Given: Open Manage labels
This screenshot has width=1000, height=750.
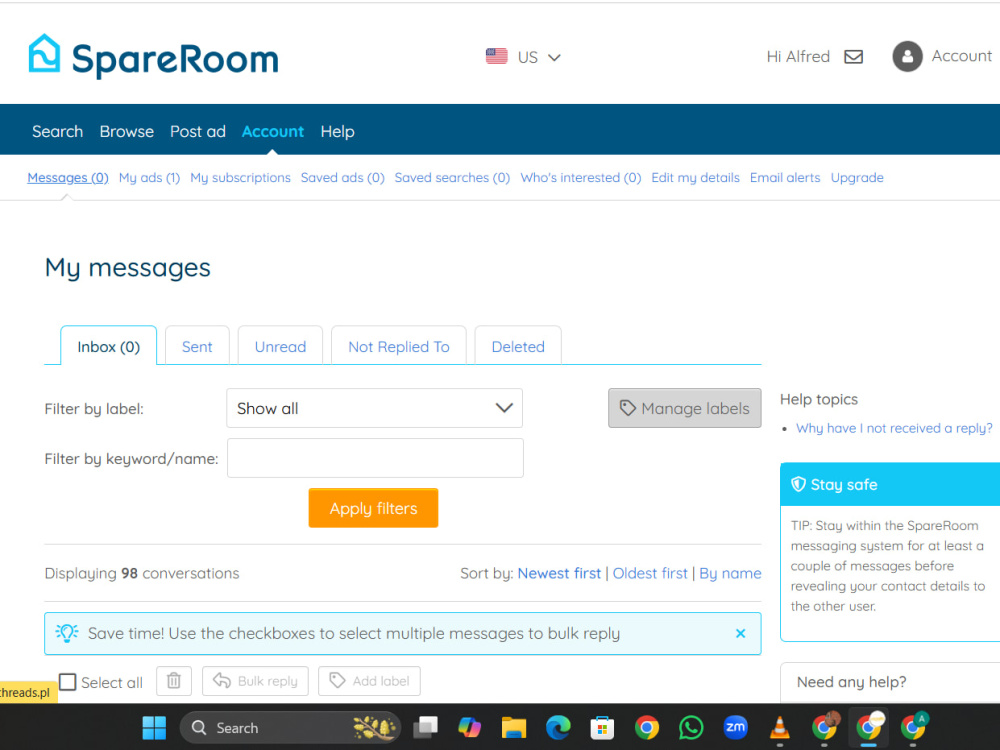Looking at the screenshot, I should tap(684, 408).
